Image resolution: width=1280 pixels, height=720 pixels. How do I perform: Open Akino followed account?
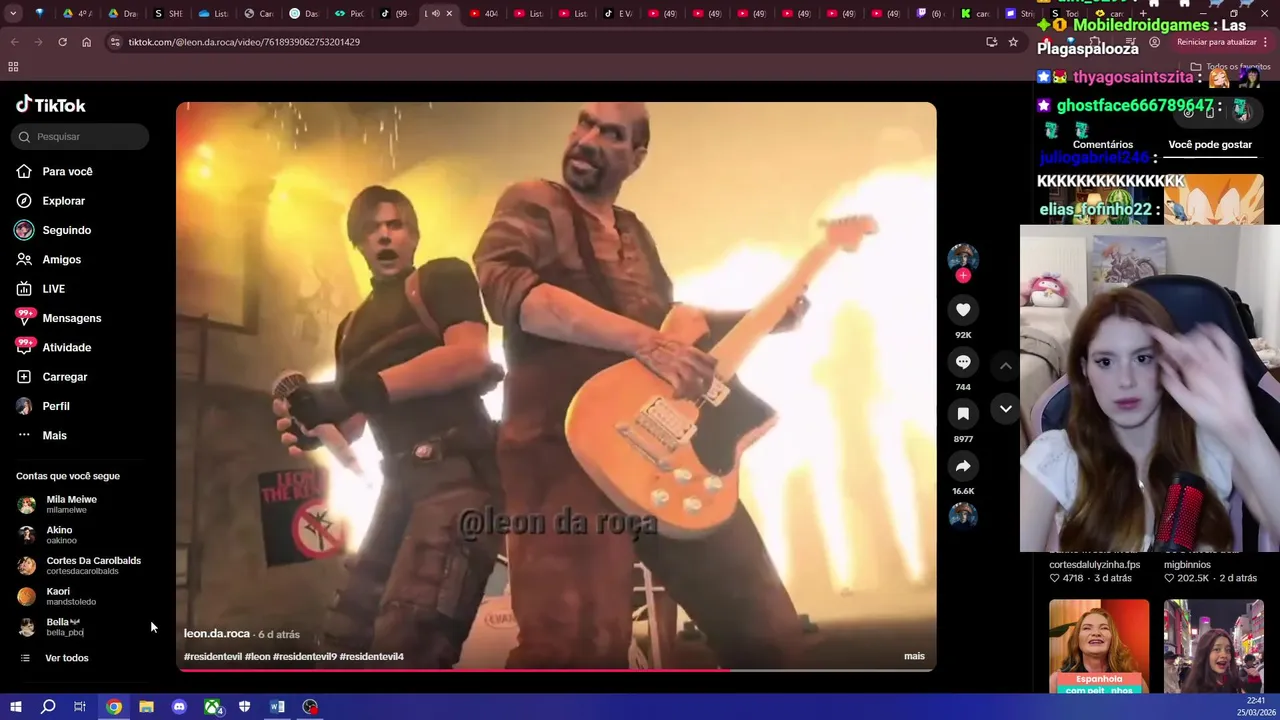click(59, 535)
